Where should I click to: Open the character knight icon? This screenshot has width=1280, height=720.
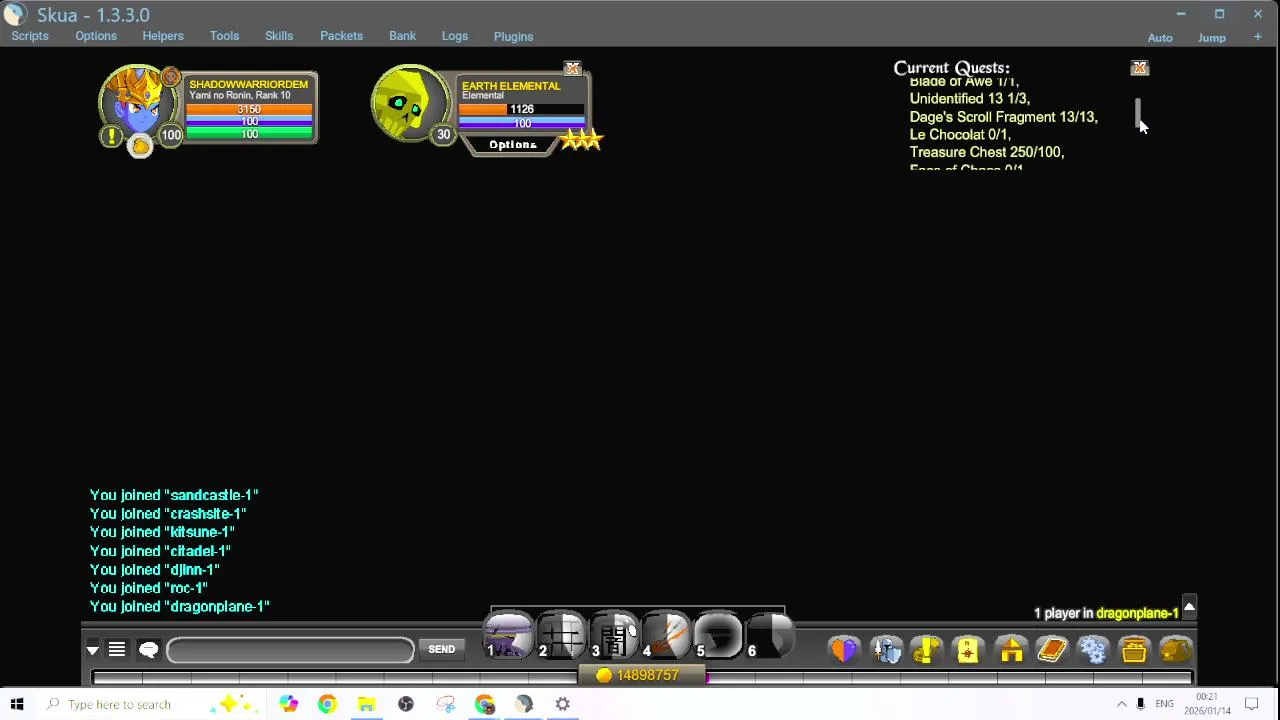point(886,651)
